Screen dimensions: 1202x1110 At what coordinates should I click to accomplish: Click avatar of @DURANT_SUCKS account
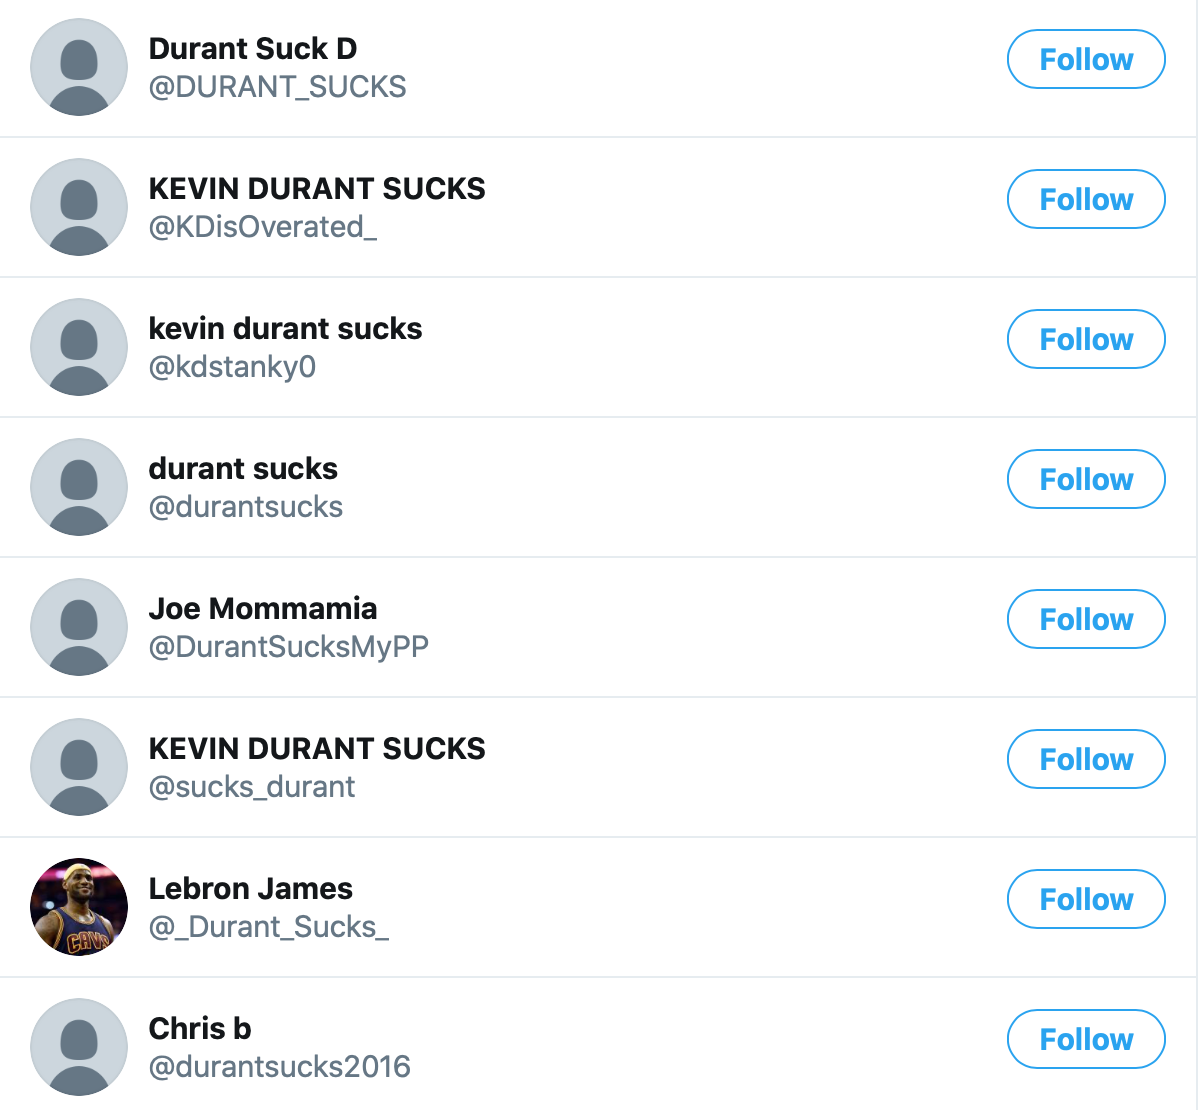[x=79, y=67]
